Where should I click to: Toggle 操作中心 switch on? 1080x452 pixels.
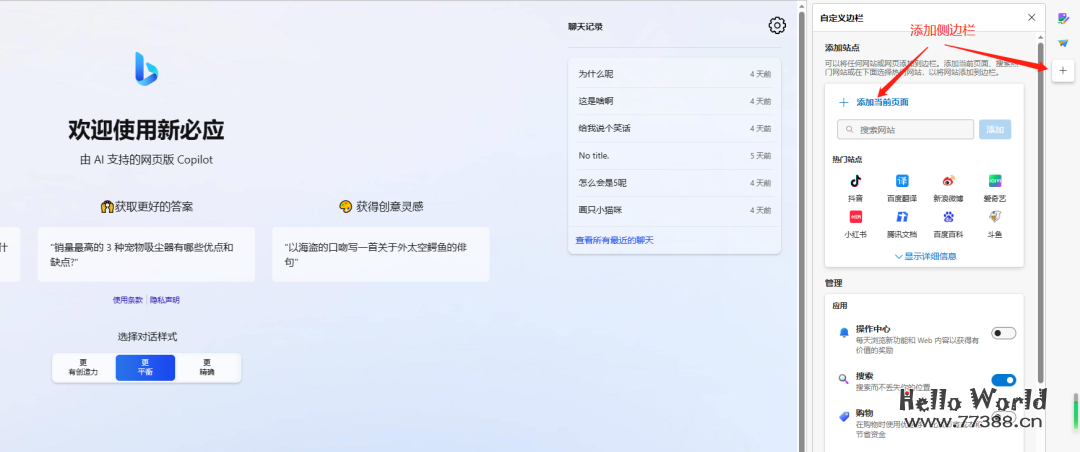click(x=1004, y=333)
